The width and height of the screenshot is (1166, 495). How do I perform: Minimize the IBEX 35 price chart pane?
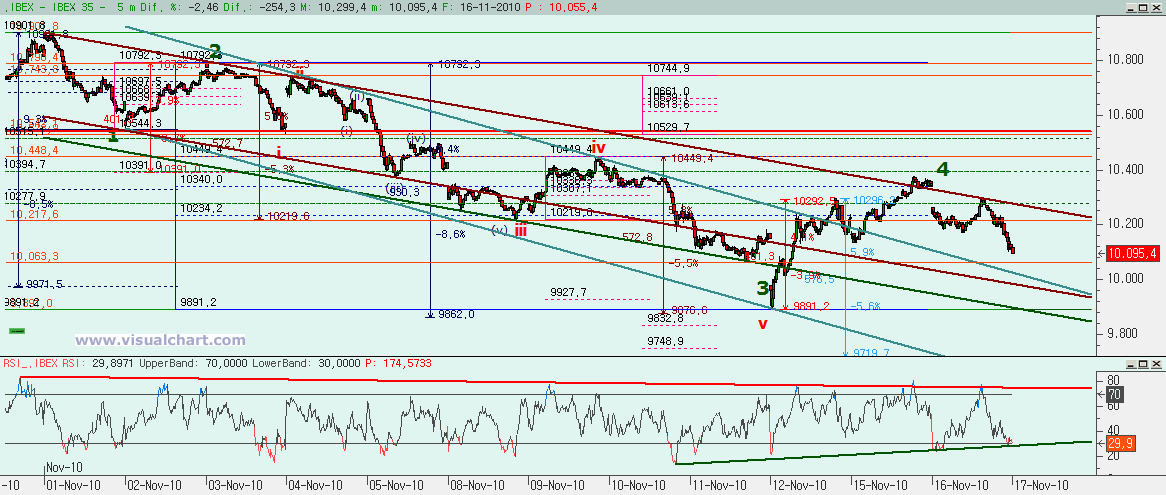point(1129,7)
